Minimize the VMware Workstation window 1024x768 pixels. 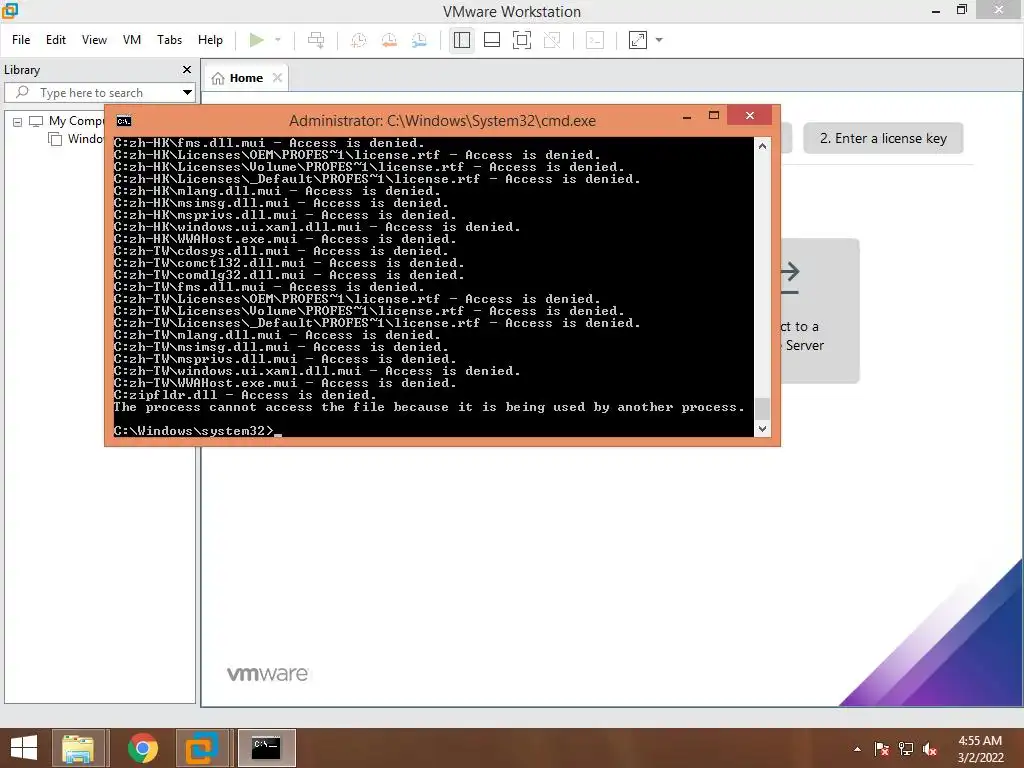(x=936, y=10)
